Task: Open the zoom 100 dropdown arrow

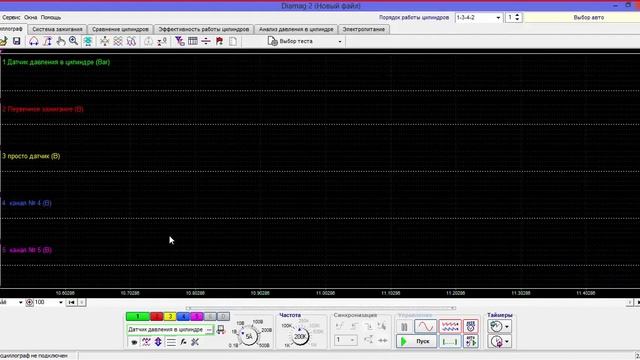Action: point(61,302)
